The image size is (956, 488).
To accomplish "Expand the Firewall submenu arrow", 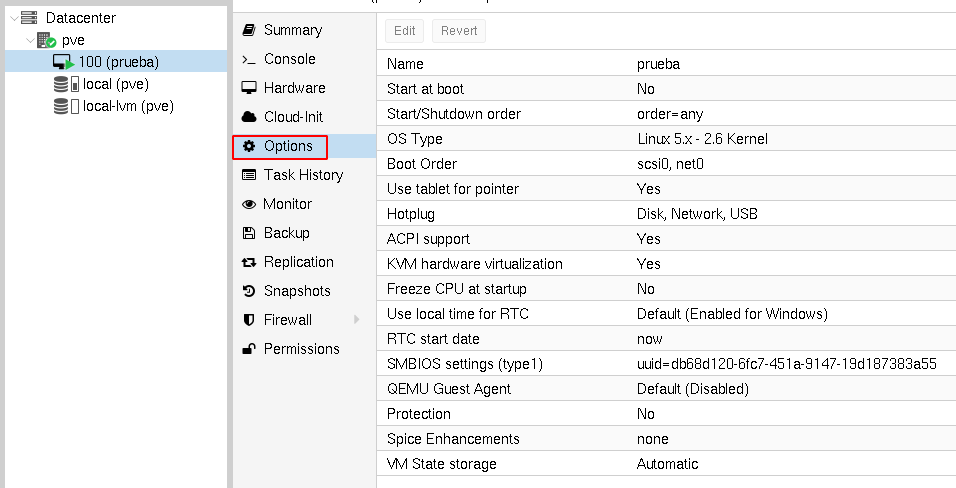I will click(357, 320).
